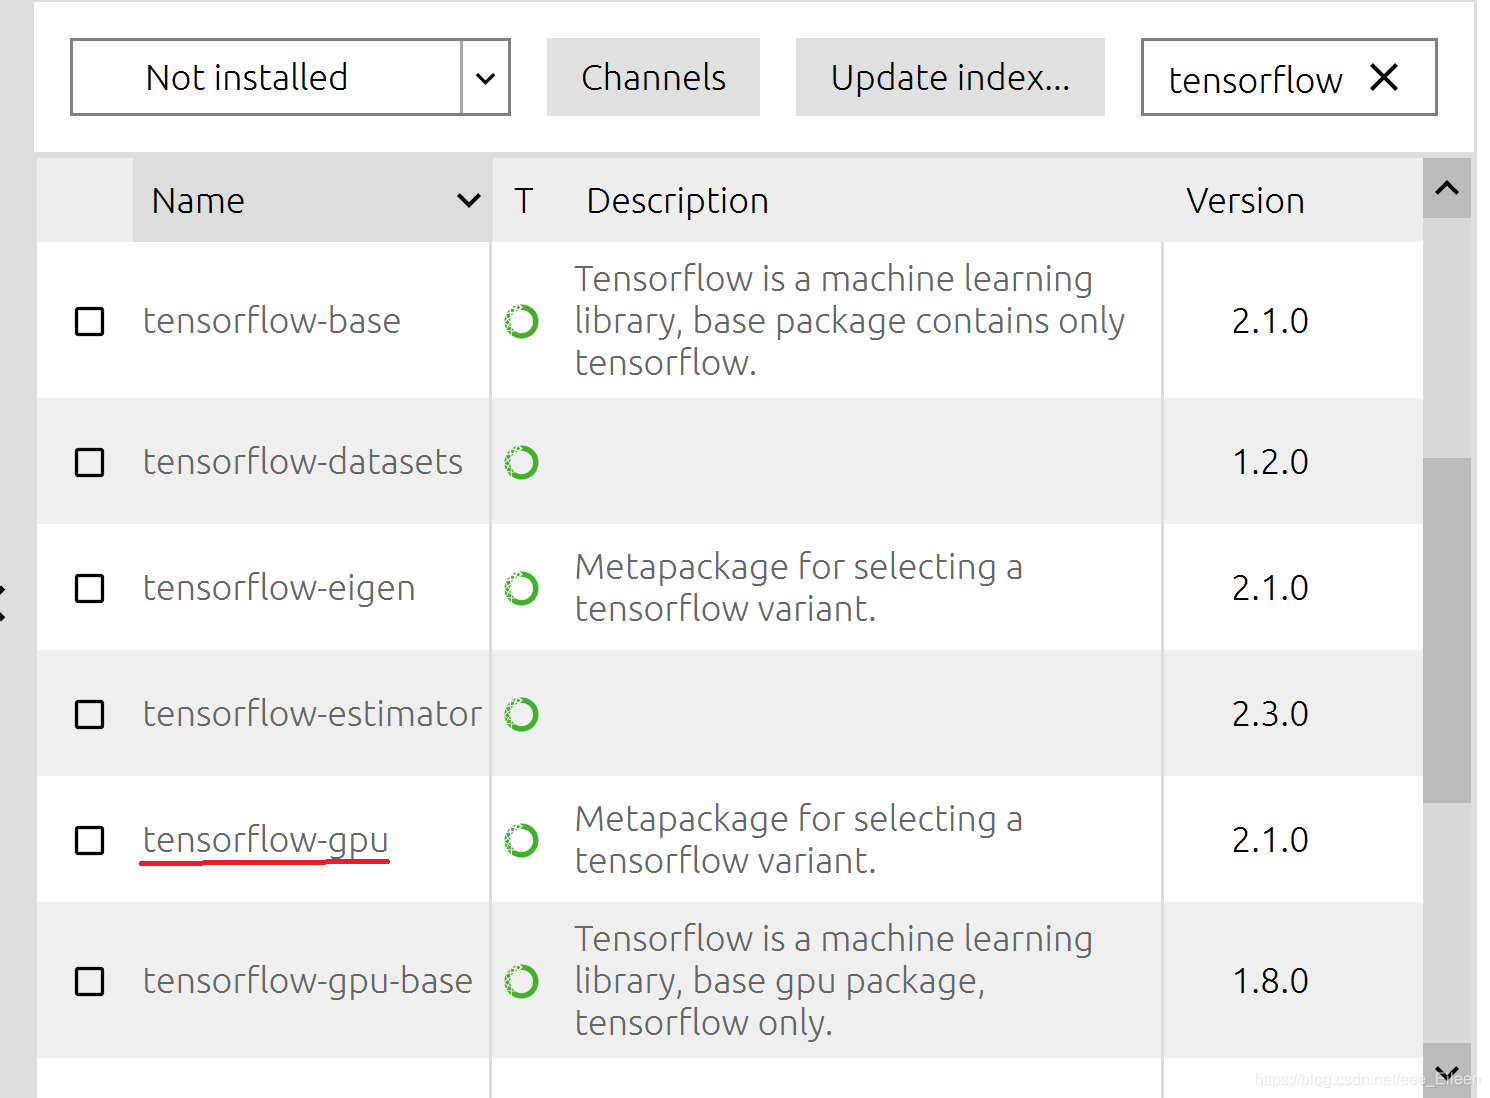Sort packages by the Name column

point(312,200)
